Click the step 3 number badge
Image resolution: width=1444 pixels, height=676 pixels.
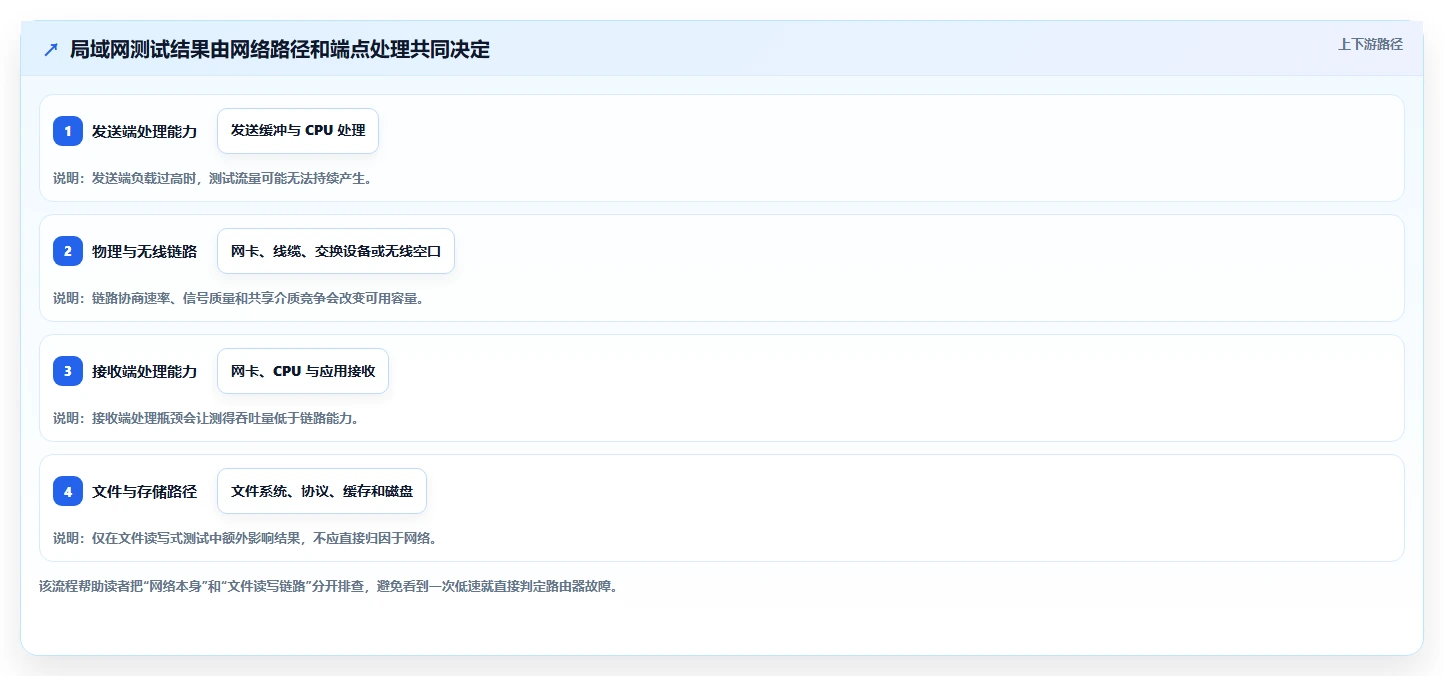68,371
